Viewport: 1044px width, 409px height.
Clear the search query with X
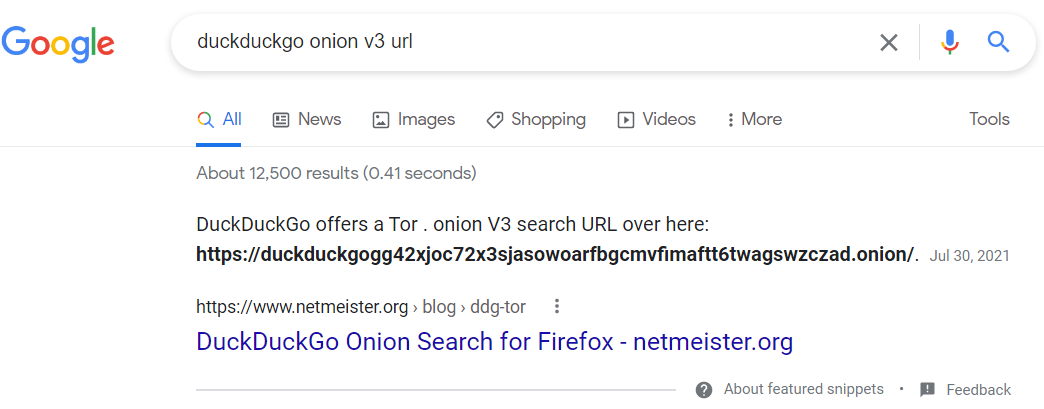click(888, 42)
